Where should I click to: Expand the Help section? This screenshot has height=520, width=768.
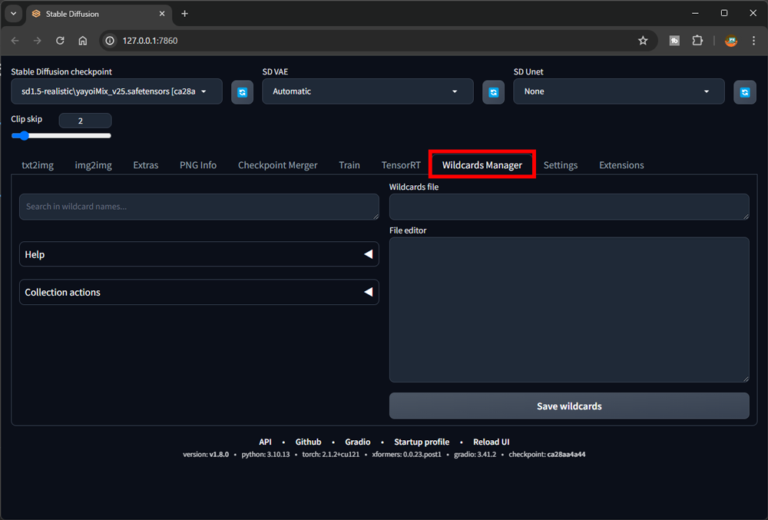[x=199, y=255]
